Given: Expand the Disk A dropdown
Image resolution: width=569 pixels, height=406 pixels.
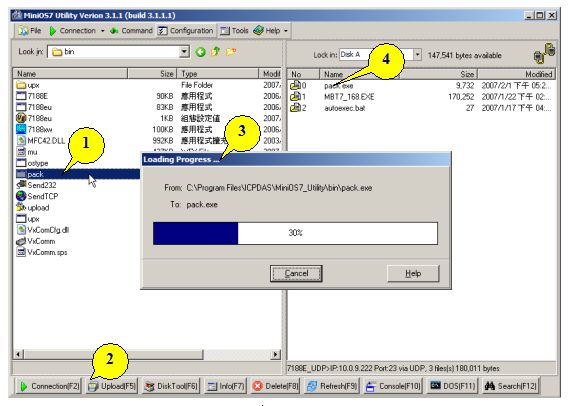Looking at the screenshot, I should click(417, 55).
